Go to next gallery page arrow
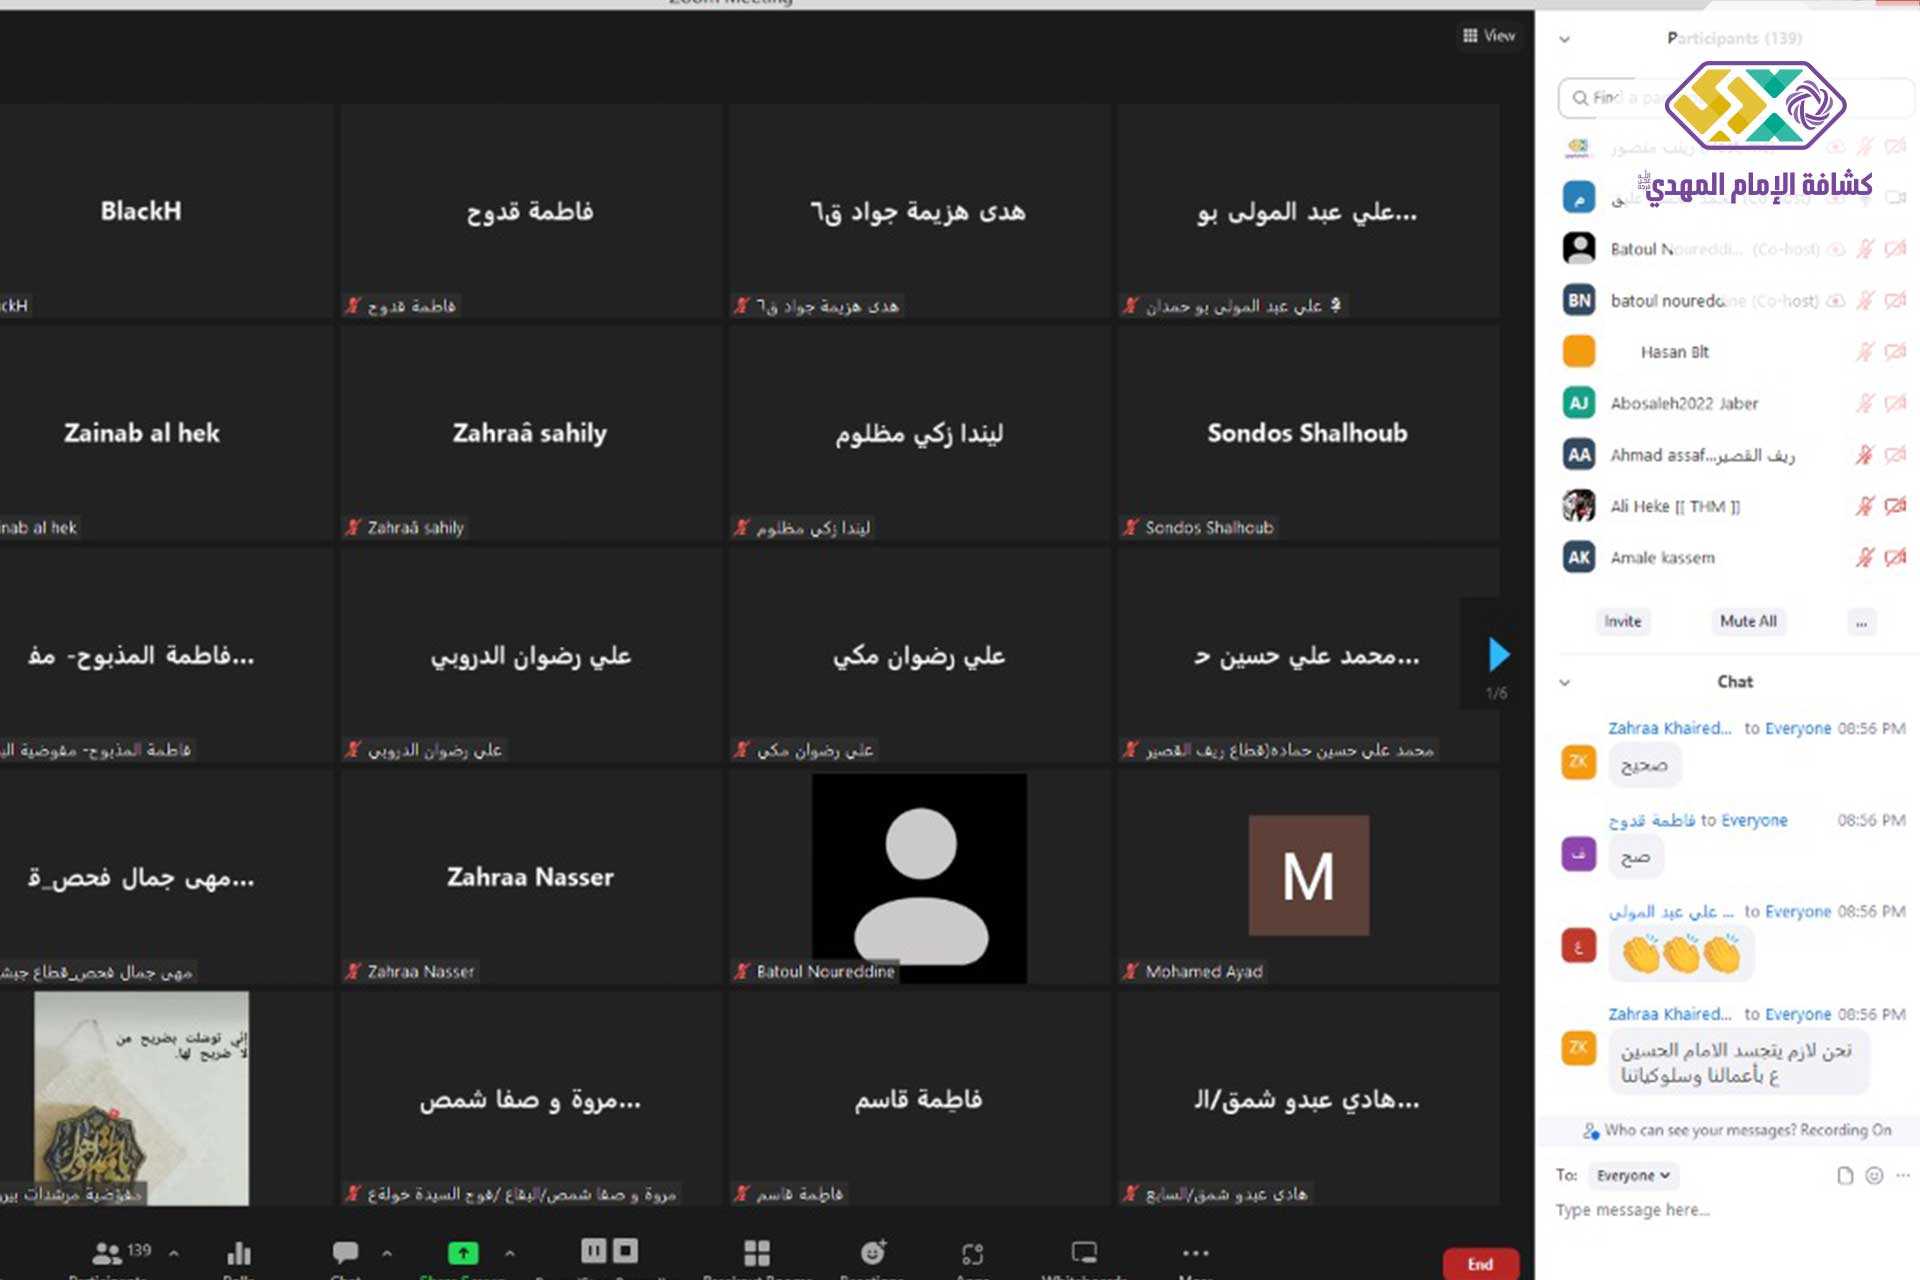The height and width of the screenshot is (1280, 1920). click(x=1498, y=655)
